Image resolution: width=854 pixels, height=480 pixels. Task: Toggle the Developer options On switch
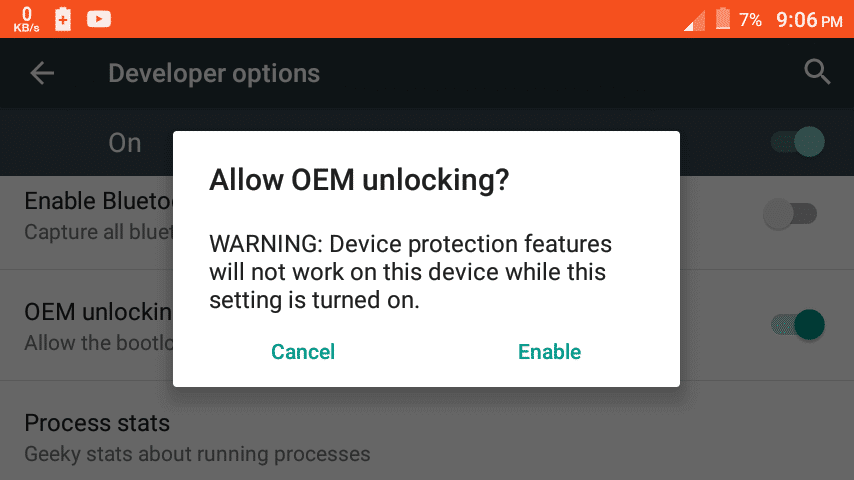[x=797, y=142]
